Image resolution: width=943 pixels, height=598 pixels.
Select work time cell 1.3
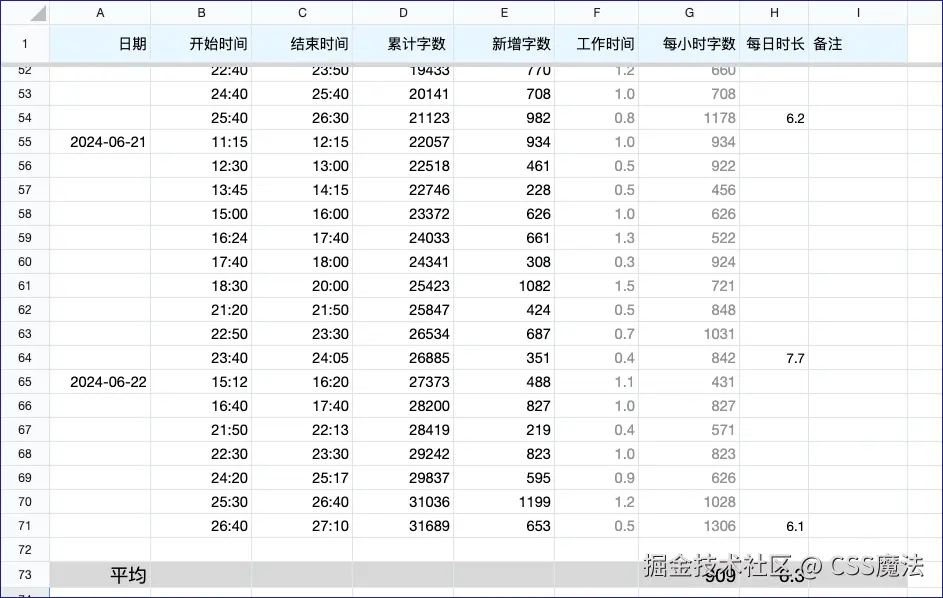(x=597, y=238)
